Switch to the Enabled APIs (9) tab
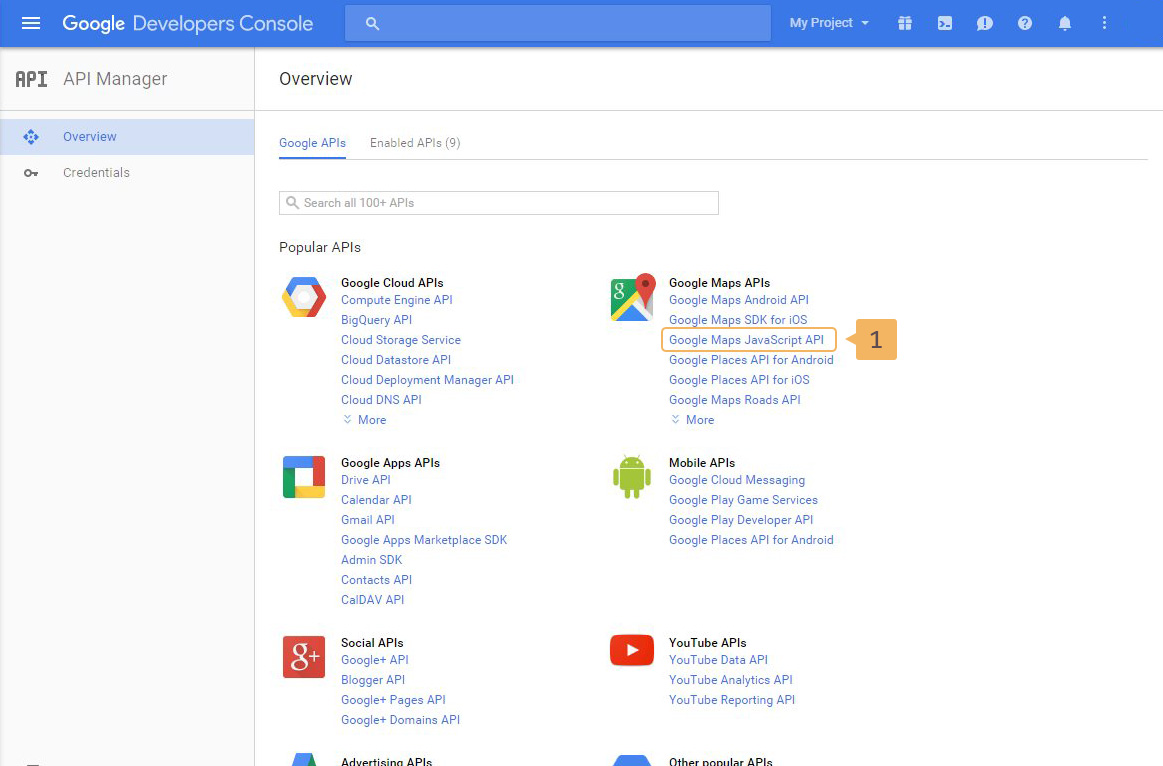 415,143
